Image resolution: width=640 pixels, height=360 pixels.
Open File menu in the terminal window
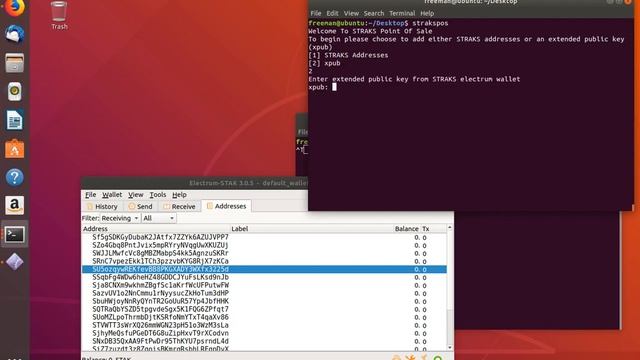pyautogui.click(x=316, y=13)
